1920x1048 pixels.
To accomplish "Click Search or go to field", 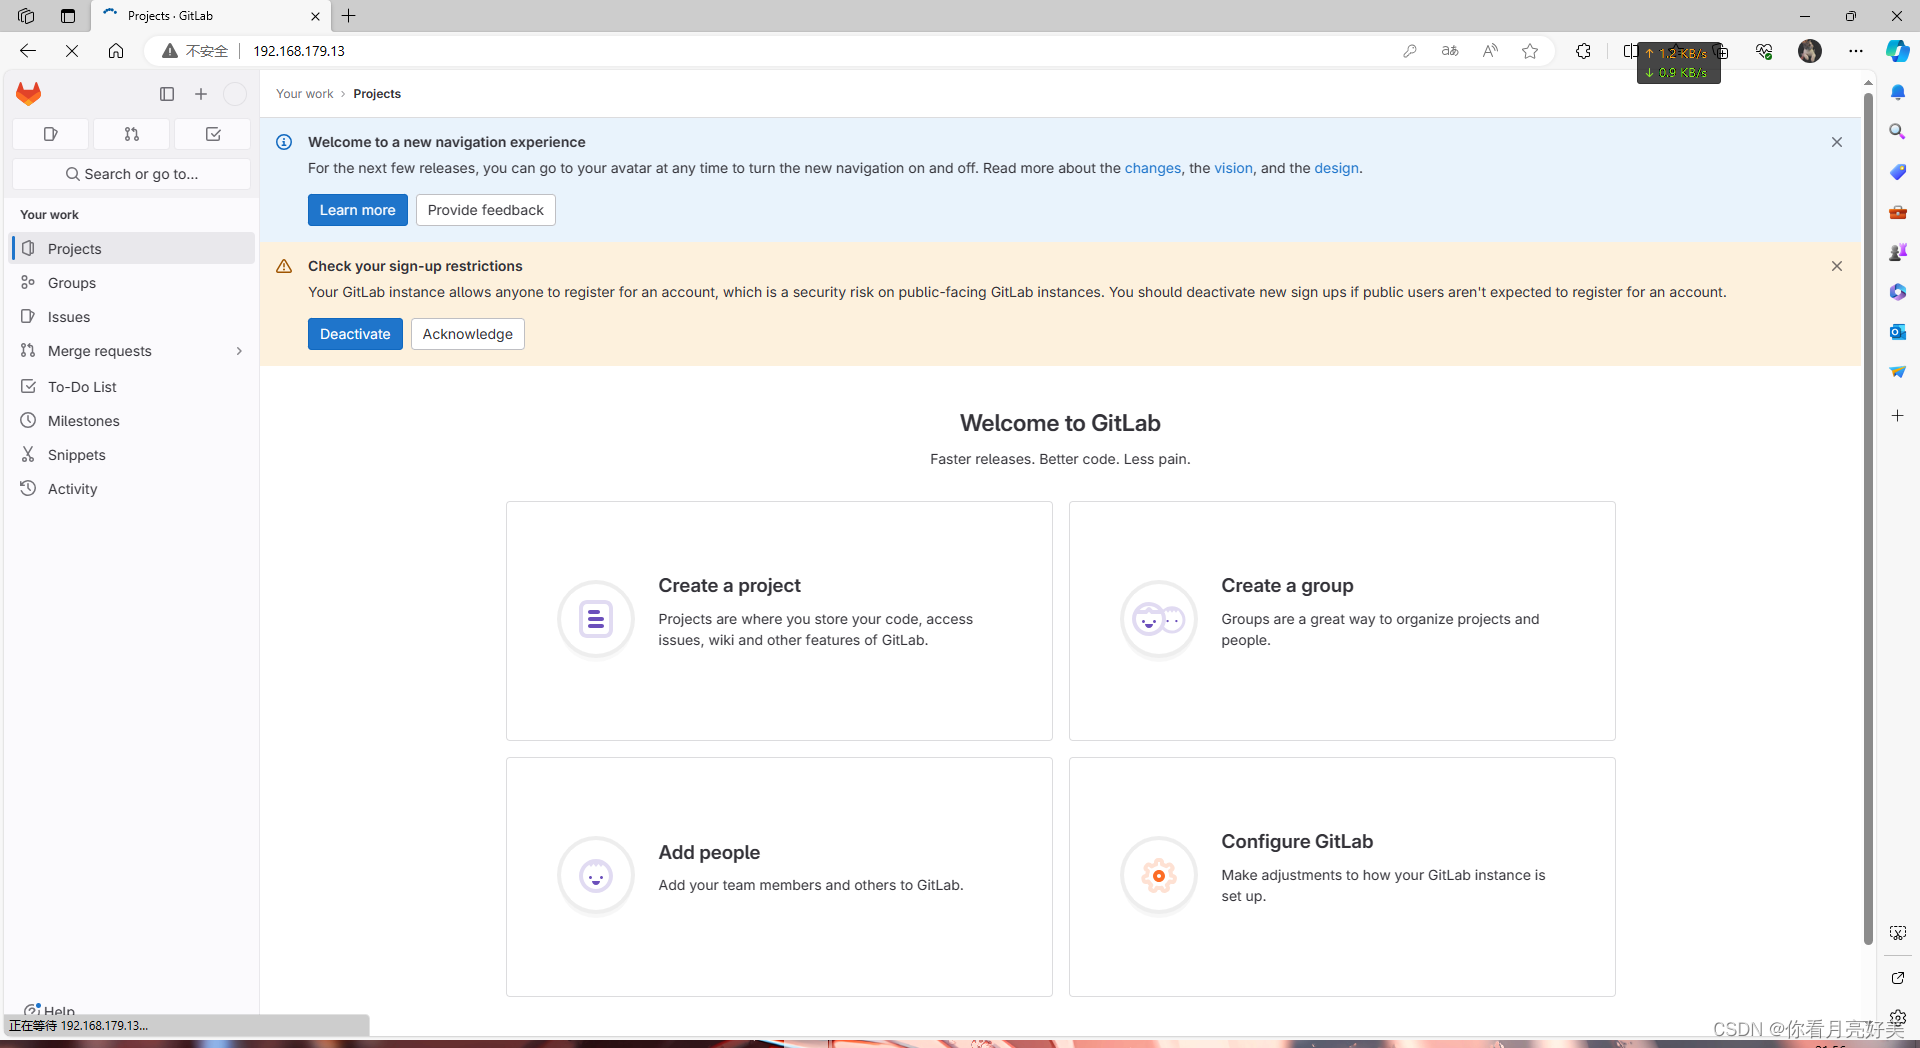I will coord(131,174).
